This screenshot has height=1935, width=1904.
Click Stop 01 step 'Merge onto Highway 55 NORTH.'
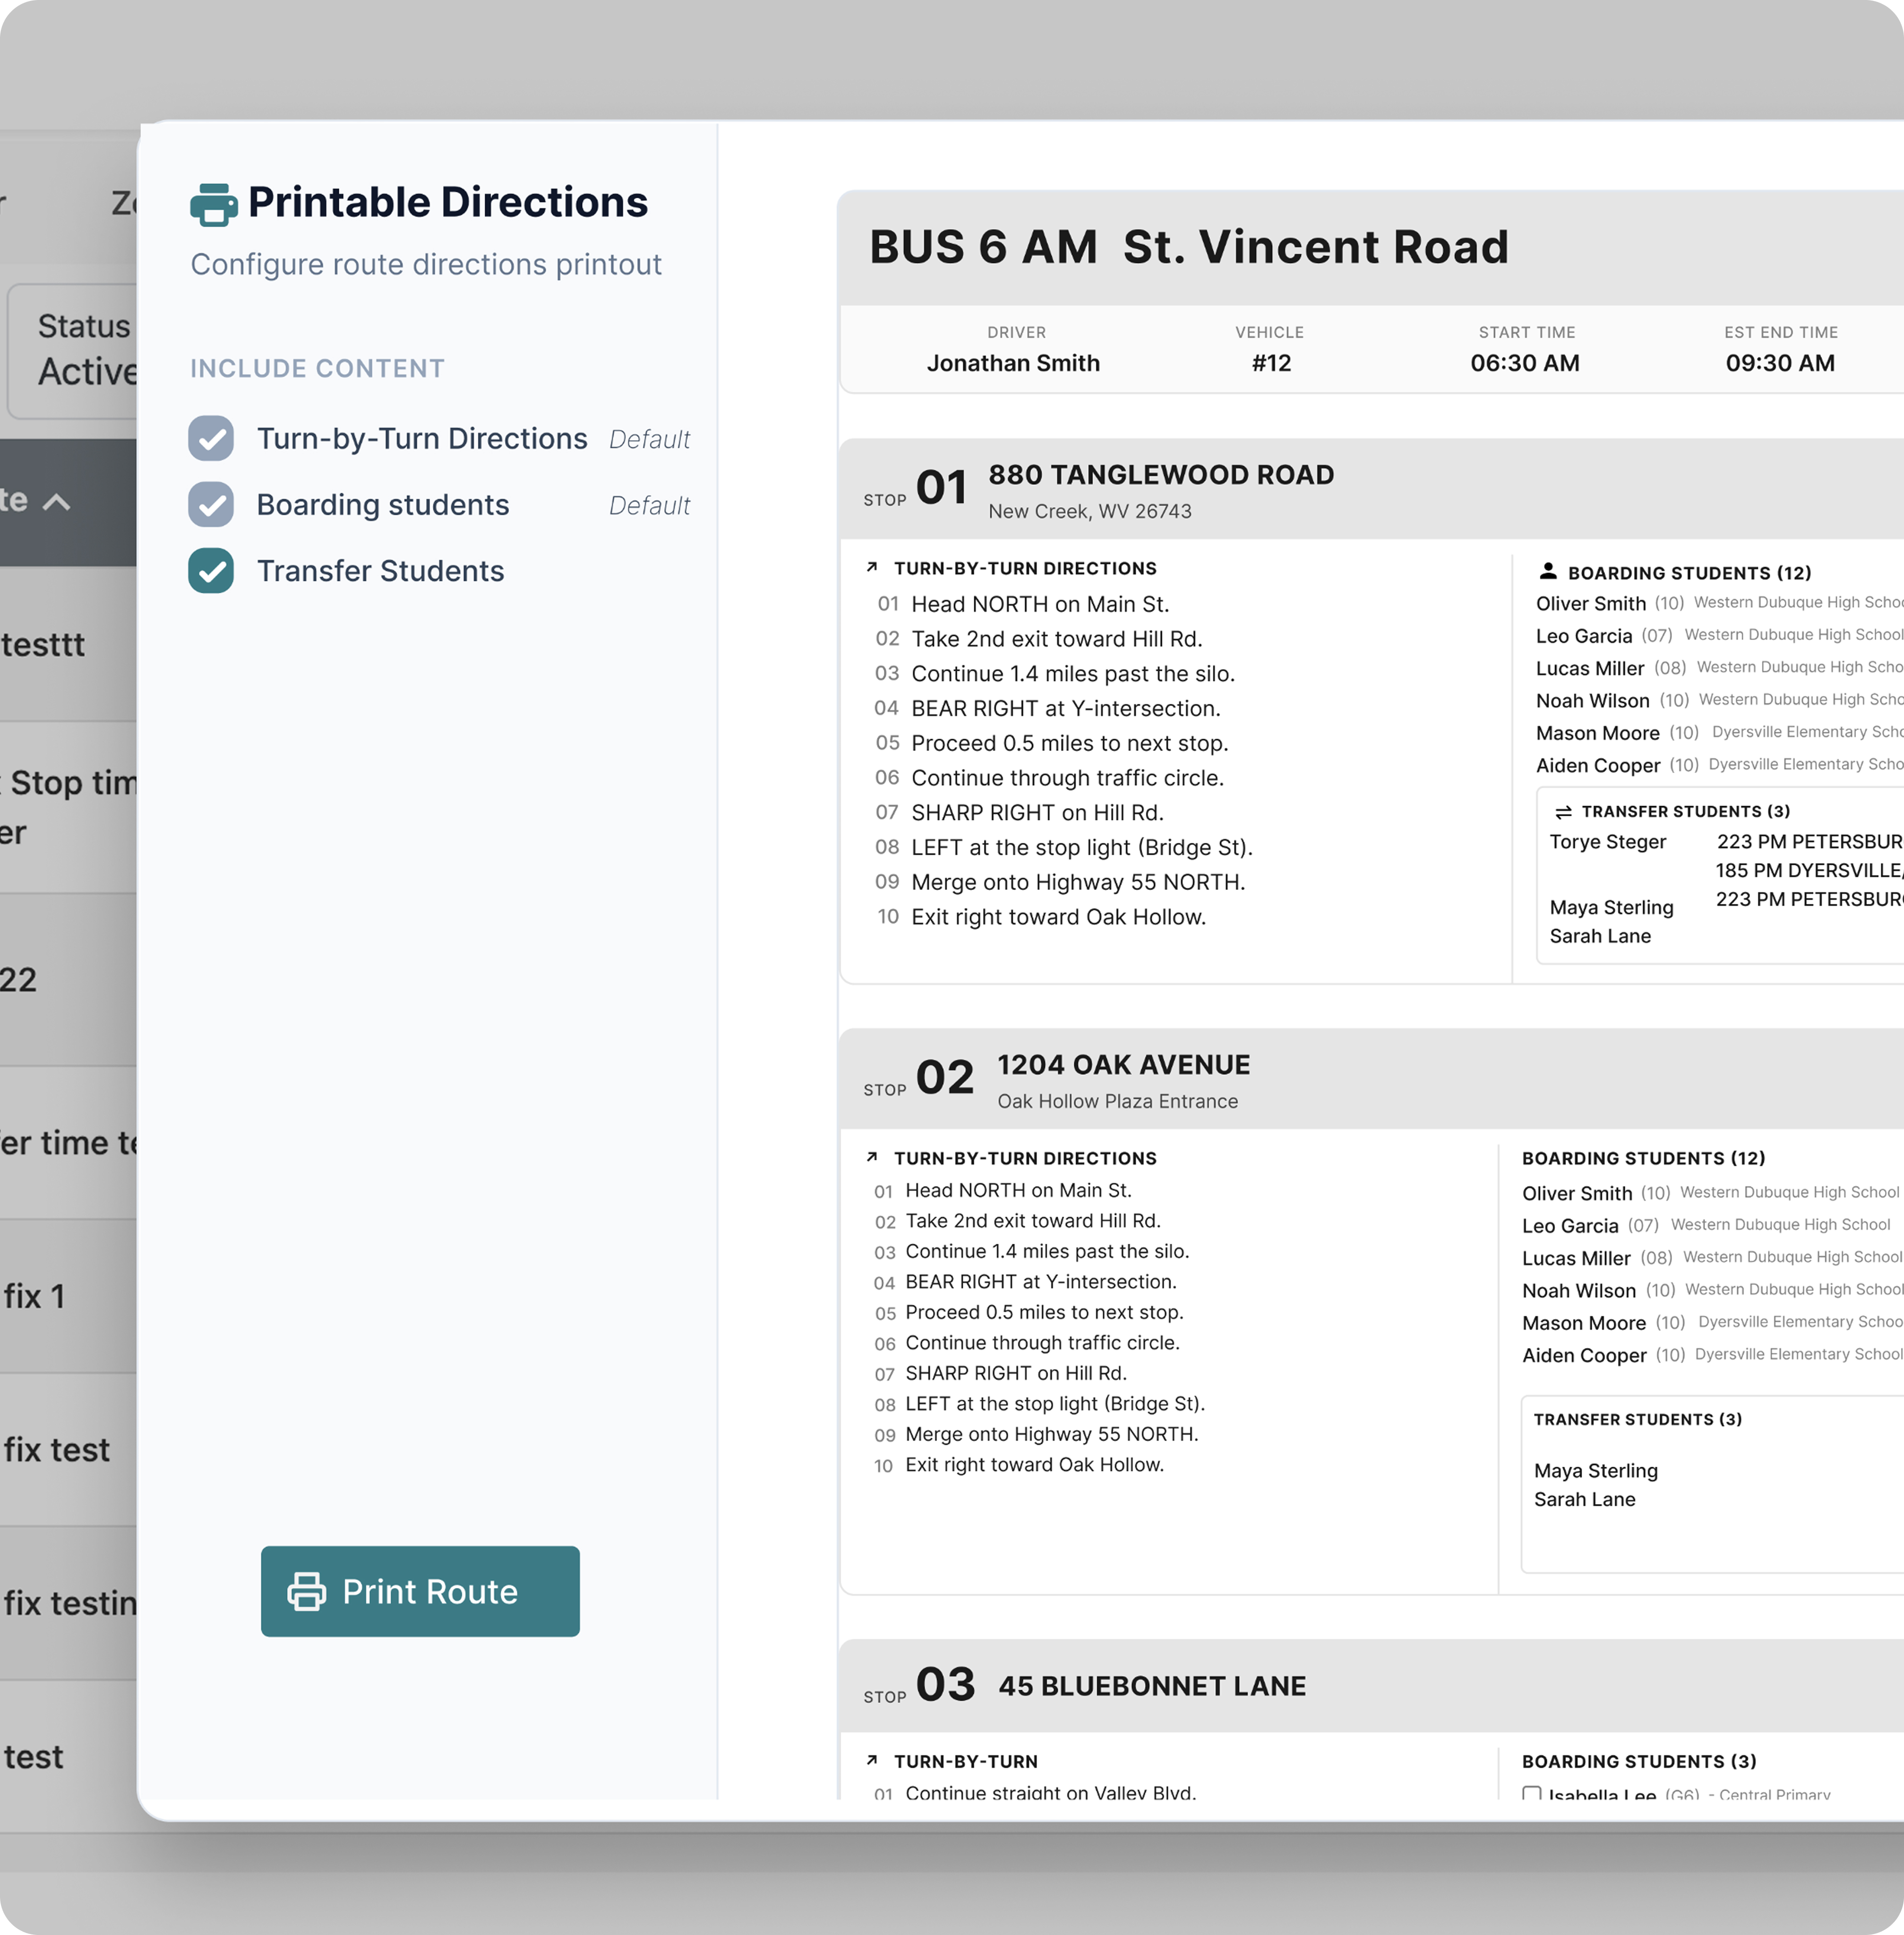(1078, 882)
